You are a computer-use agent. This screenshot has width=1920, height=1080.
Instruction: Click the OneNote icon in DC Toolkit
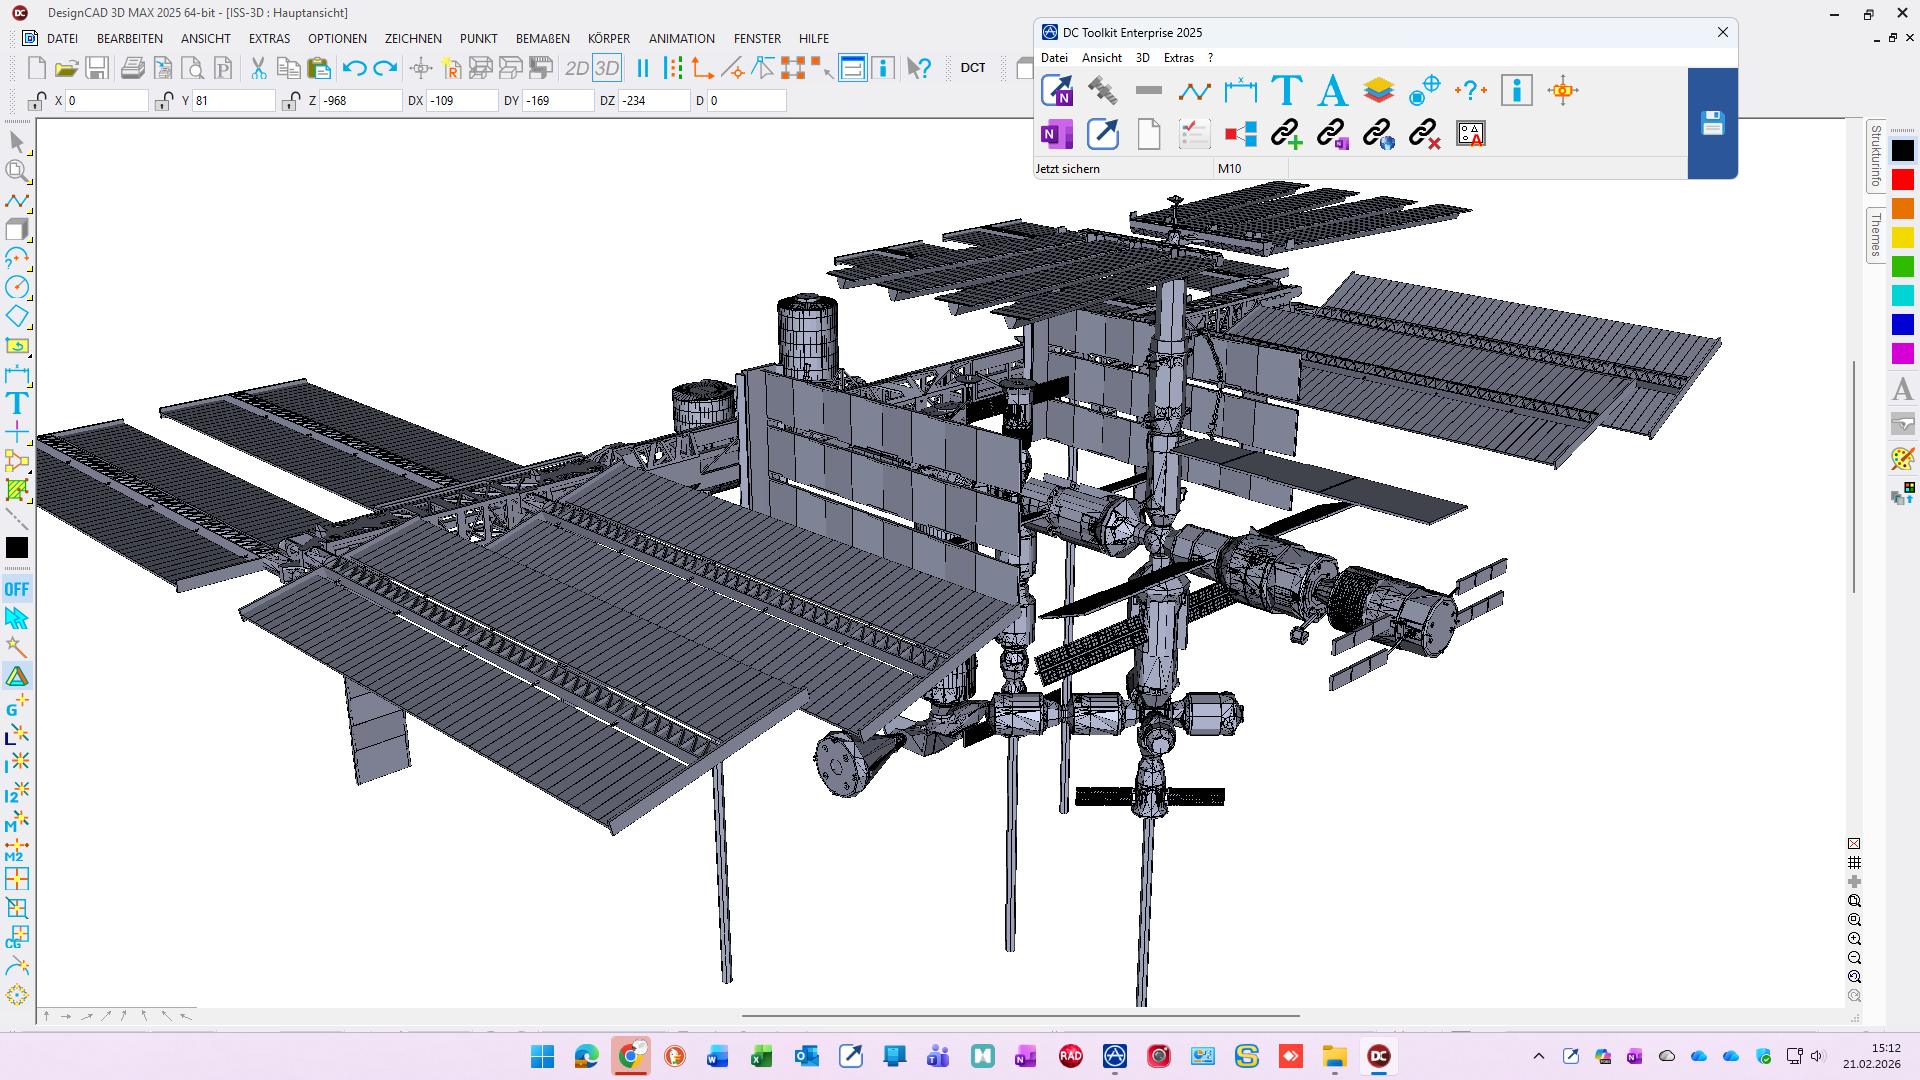point(1056,134)
